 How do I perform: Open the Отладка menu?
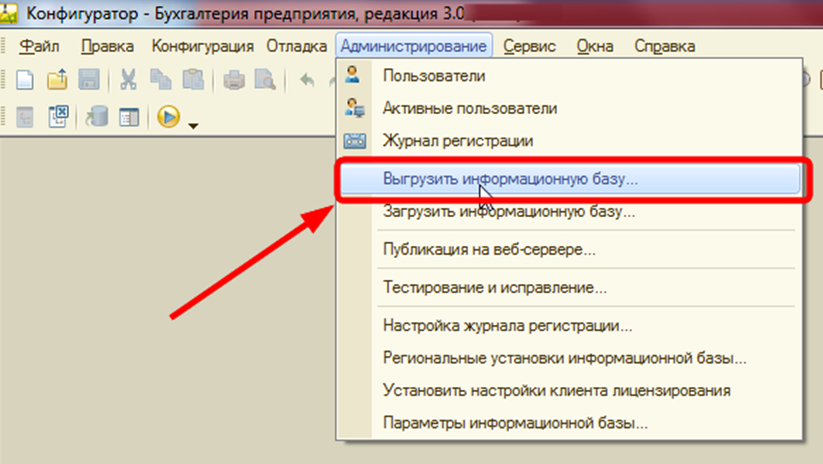[297, 46]
